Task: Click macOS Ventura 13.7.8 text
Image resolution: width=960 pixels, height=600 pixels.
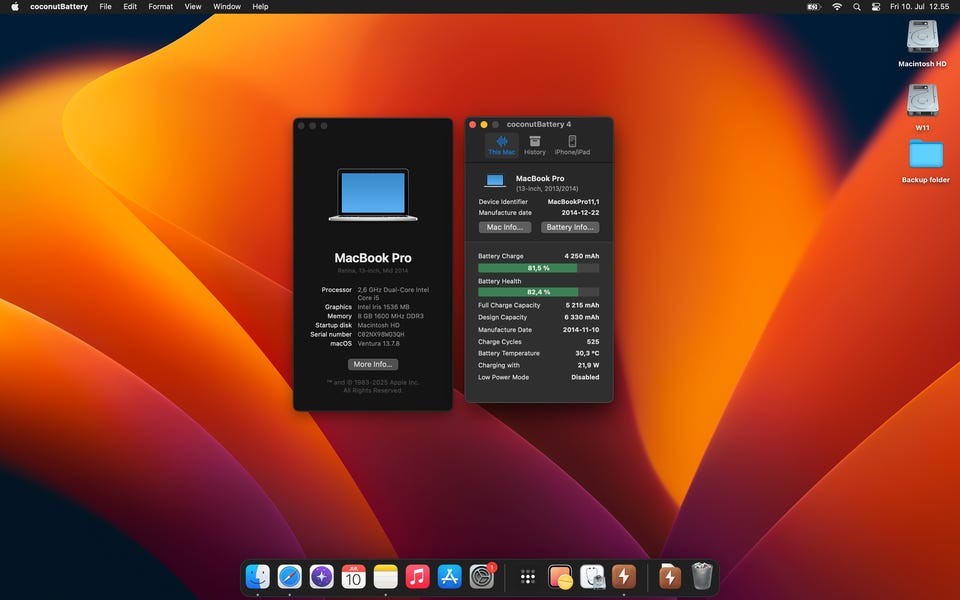Action: click(x=378, y=343)
